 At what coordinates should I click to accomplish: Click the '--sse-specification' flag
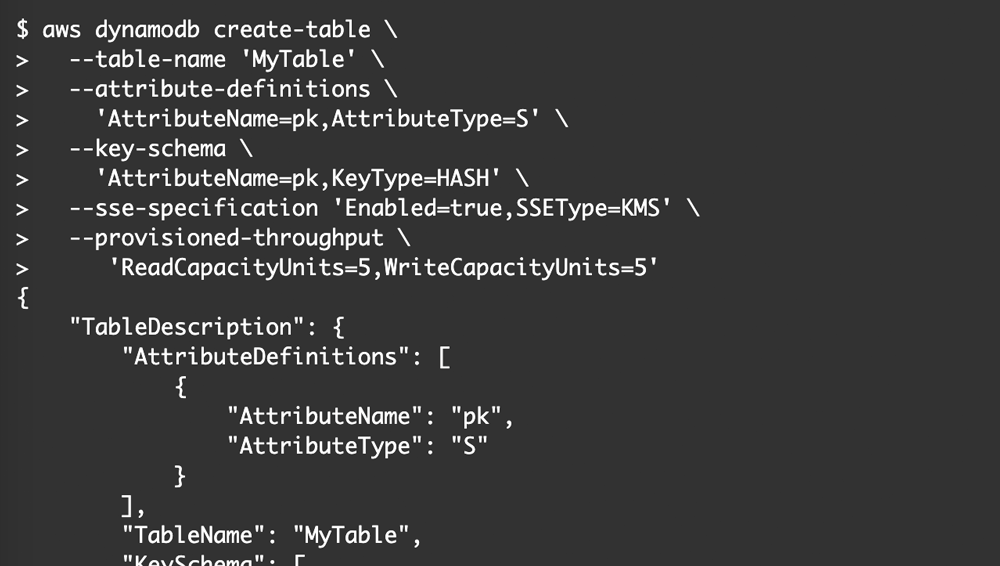tap(193, 208)
